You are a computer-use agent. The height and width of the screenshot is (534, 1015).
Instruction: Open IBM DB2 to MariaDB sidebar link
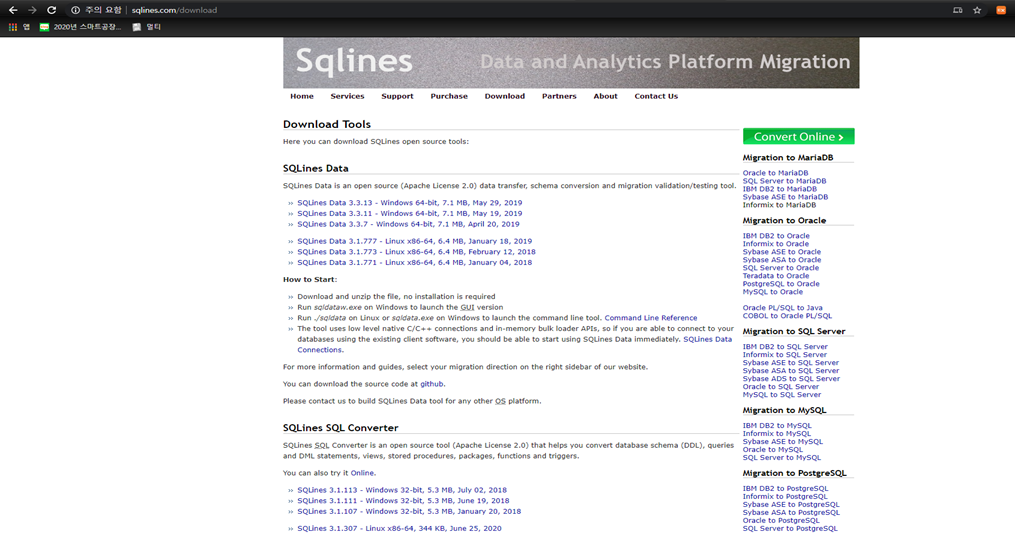click(779, 189)
